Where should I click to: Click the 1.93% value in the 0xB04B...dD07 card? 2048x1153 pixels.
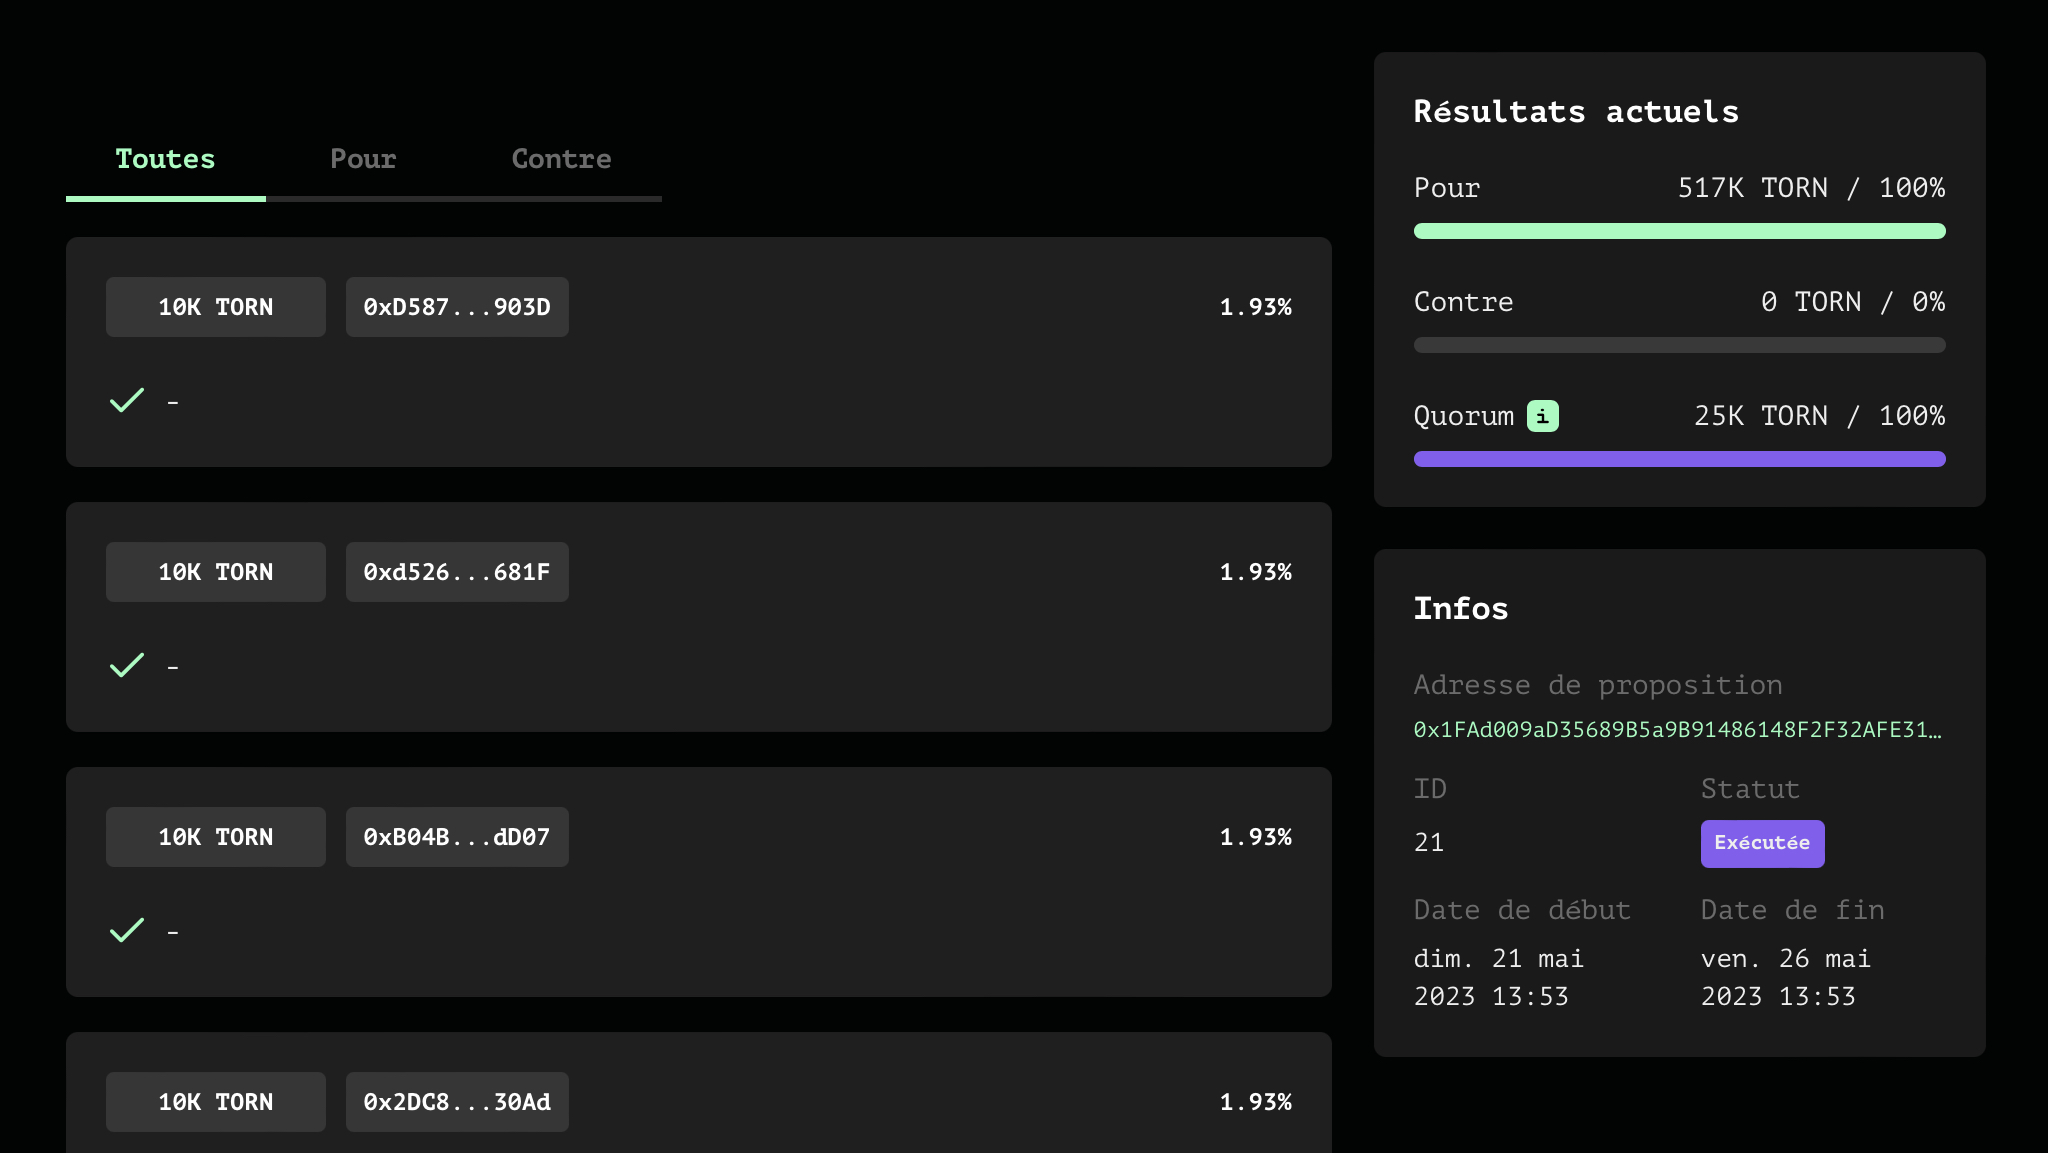[x=1256, y=837]
